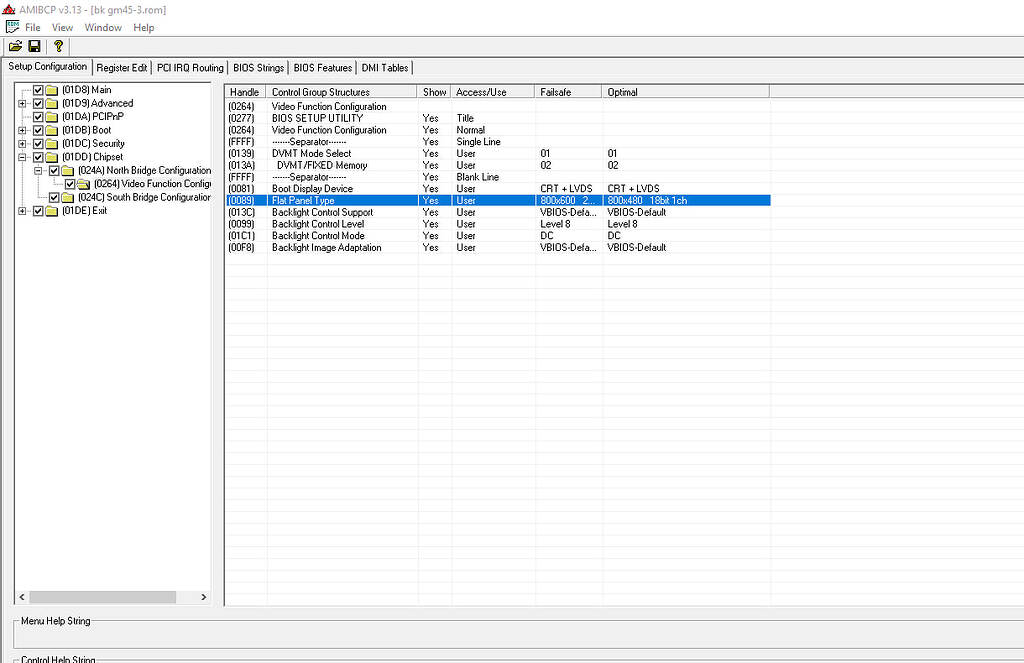Click the Save toolbar icon
This screenshot has height=663, width=1024.
coord(33,45)
